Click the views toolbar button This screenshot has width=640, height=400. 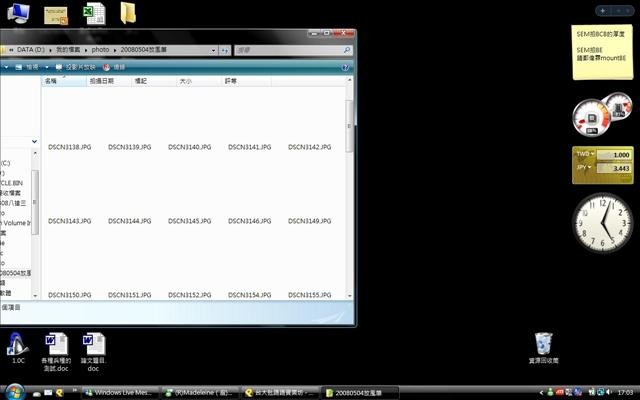pos(27,67)
